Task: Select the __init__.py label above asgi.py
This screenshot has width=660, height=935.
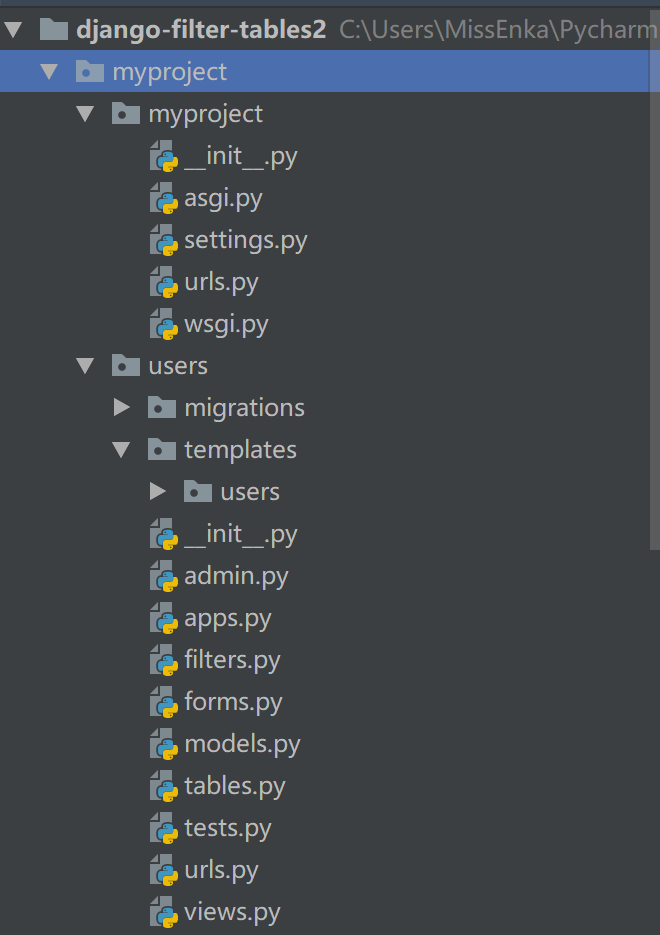Action: [241, 157]
